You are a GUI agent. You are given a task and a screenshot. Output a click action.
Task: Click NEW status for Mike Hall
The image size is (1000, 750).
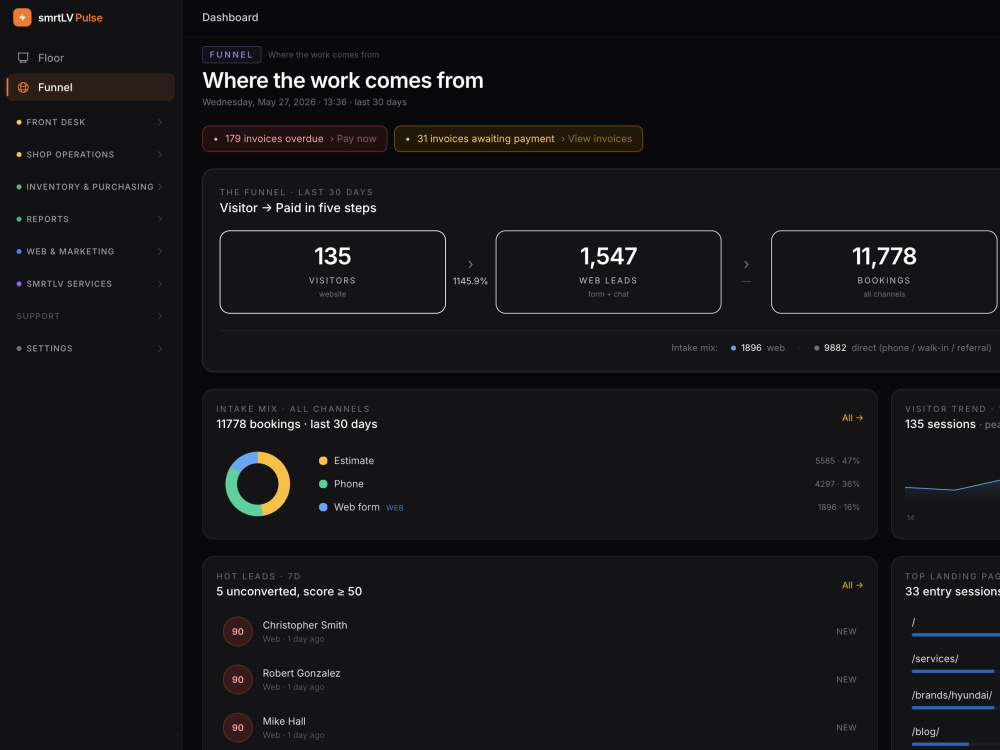click(x=846, y=727)
